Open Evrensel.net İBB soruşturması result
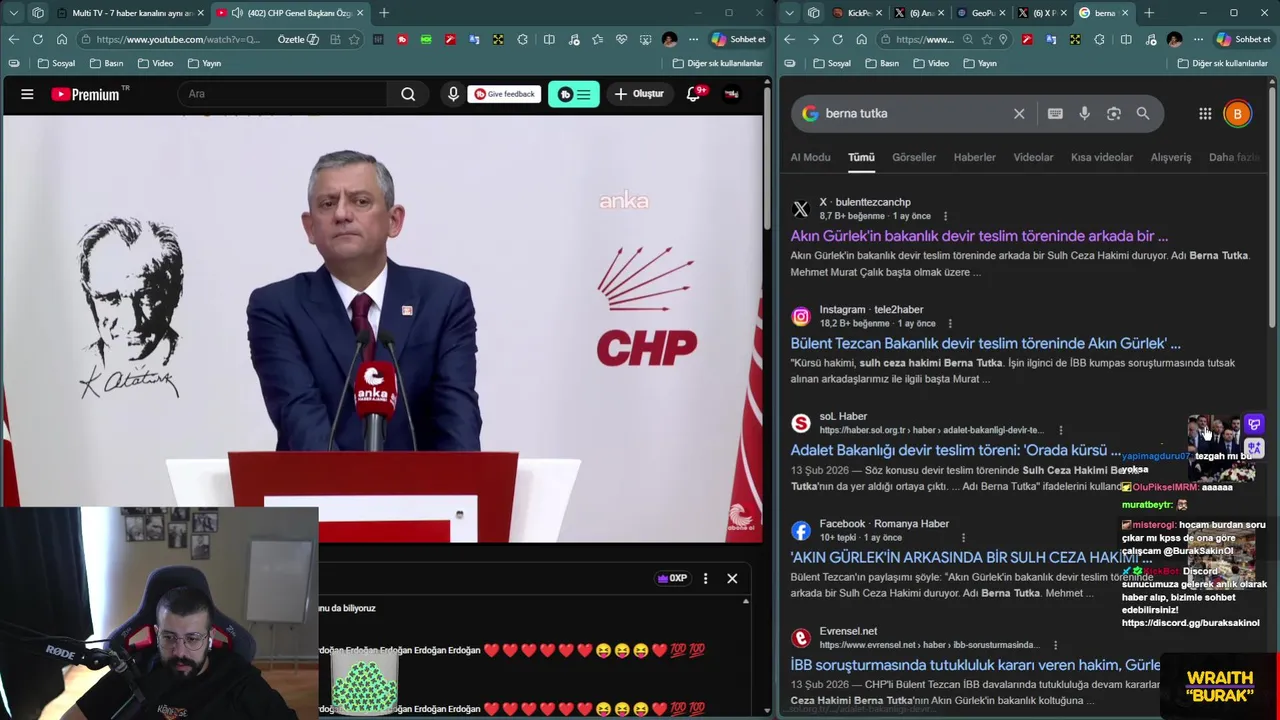 (x=975, y=664)
